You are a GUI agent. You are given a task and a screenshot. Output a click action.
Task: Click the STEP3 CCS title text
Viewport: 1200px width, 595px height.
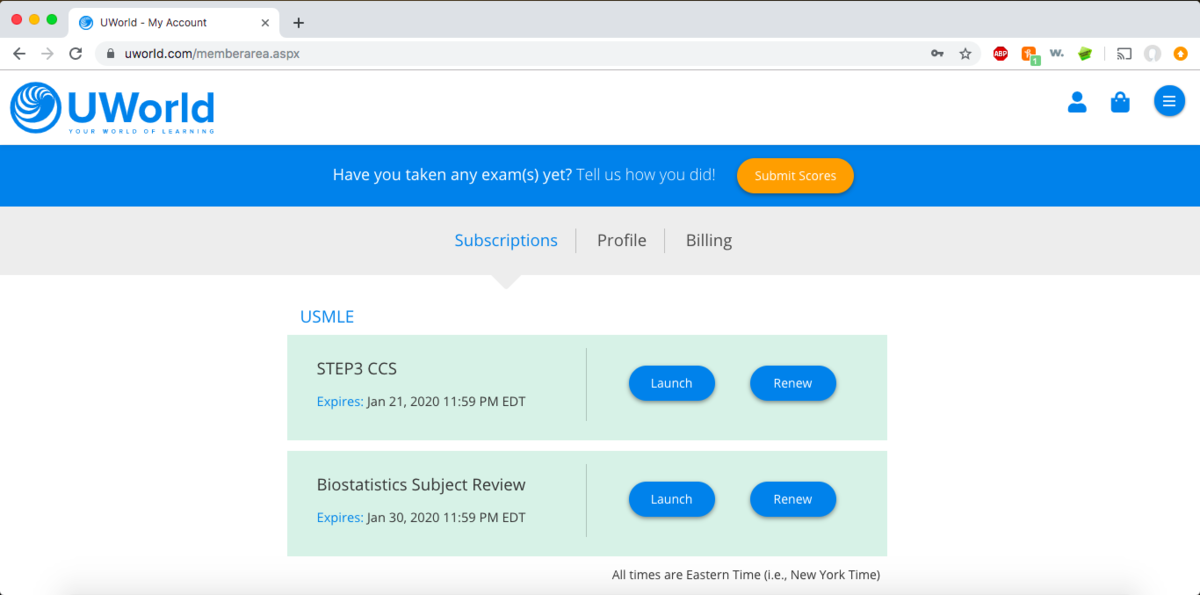(357, 369)
